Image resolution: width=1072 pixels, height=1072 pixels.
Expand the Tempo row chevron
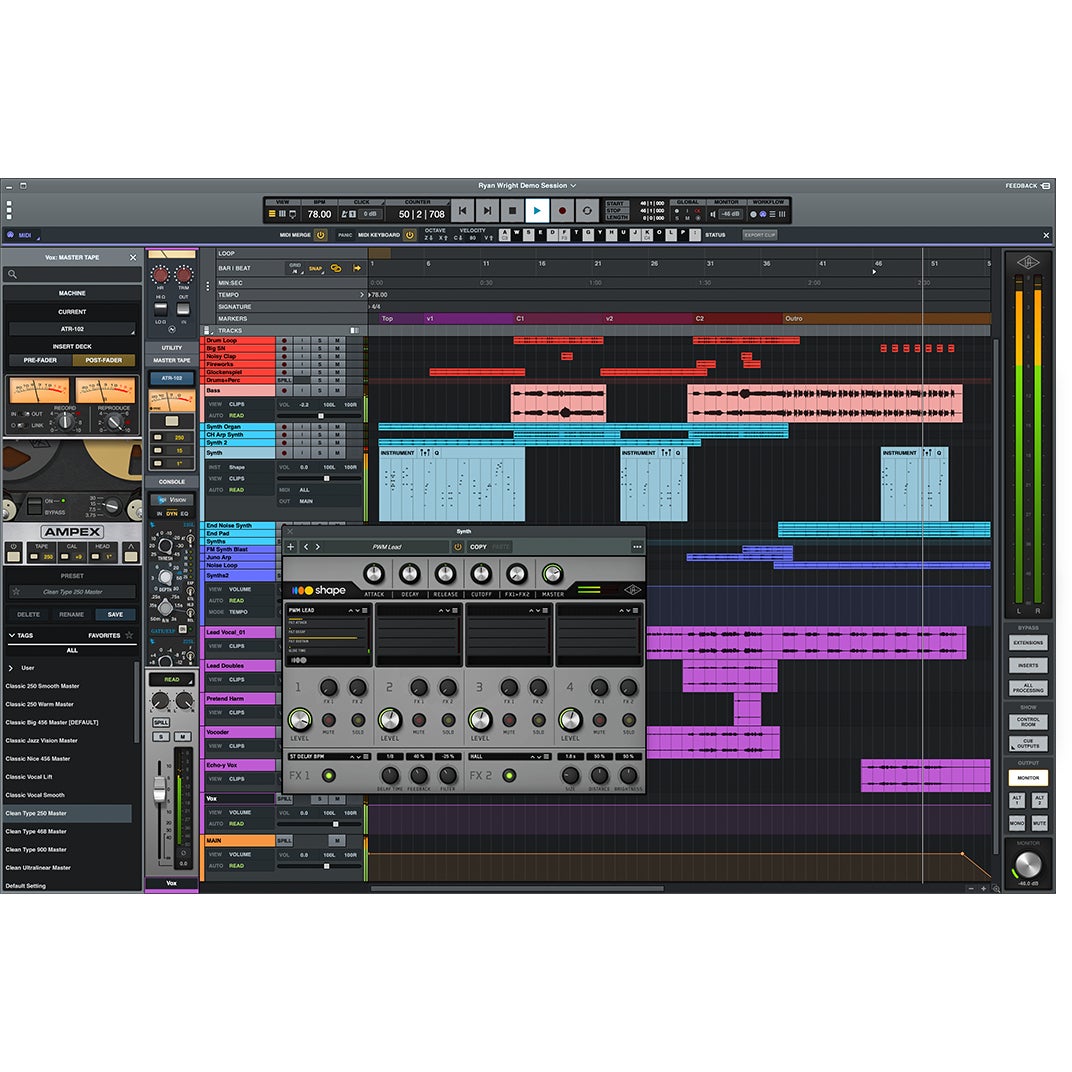pyautogui.click(x=362, y=295)
